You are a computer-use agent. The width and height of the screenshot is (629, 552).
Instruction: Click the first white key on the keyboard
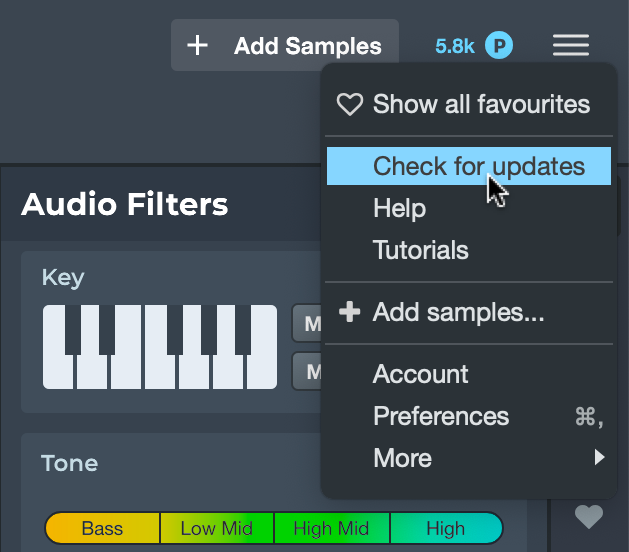pos(56,372)
